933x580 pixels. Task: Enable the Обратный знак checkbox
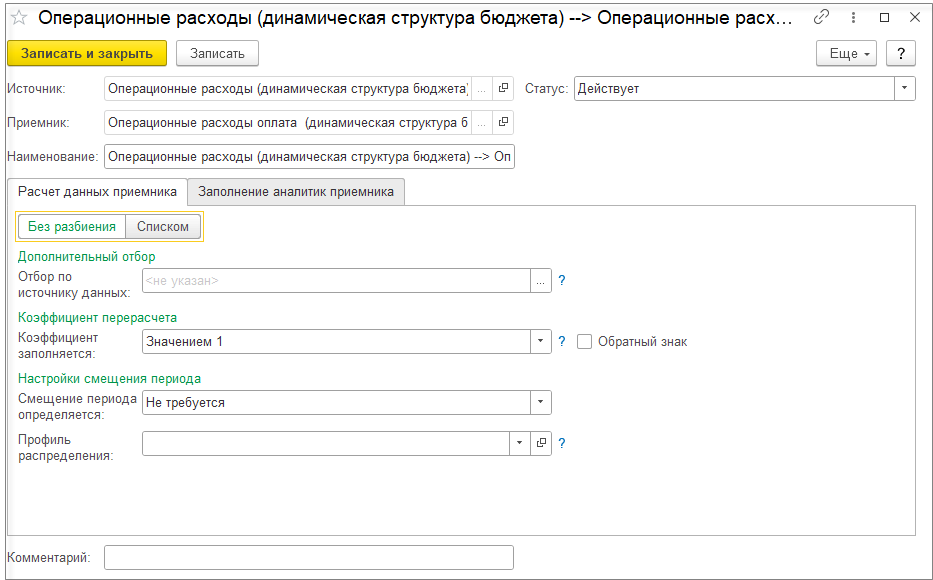click(585, 342)
